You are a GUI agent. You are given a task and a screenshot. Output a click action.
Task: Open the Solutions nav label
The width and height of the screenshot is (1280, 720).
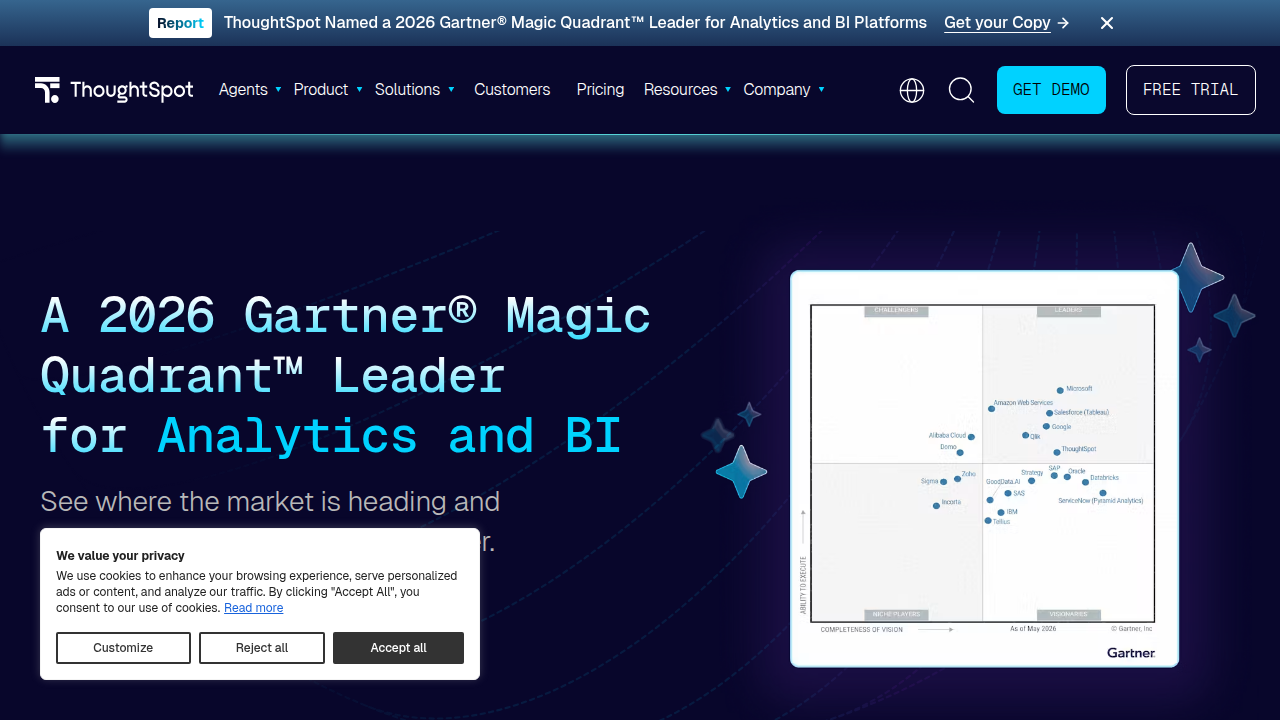pyautogui.click(x=407, y=90)
